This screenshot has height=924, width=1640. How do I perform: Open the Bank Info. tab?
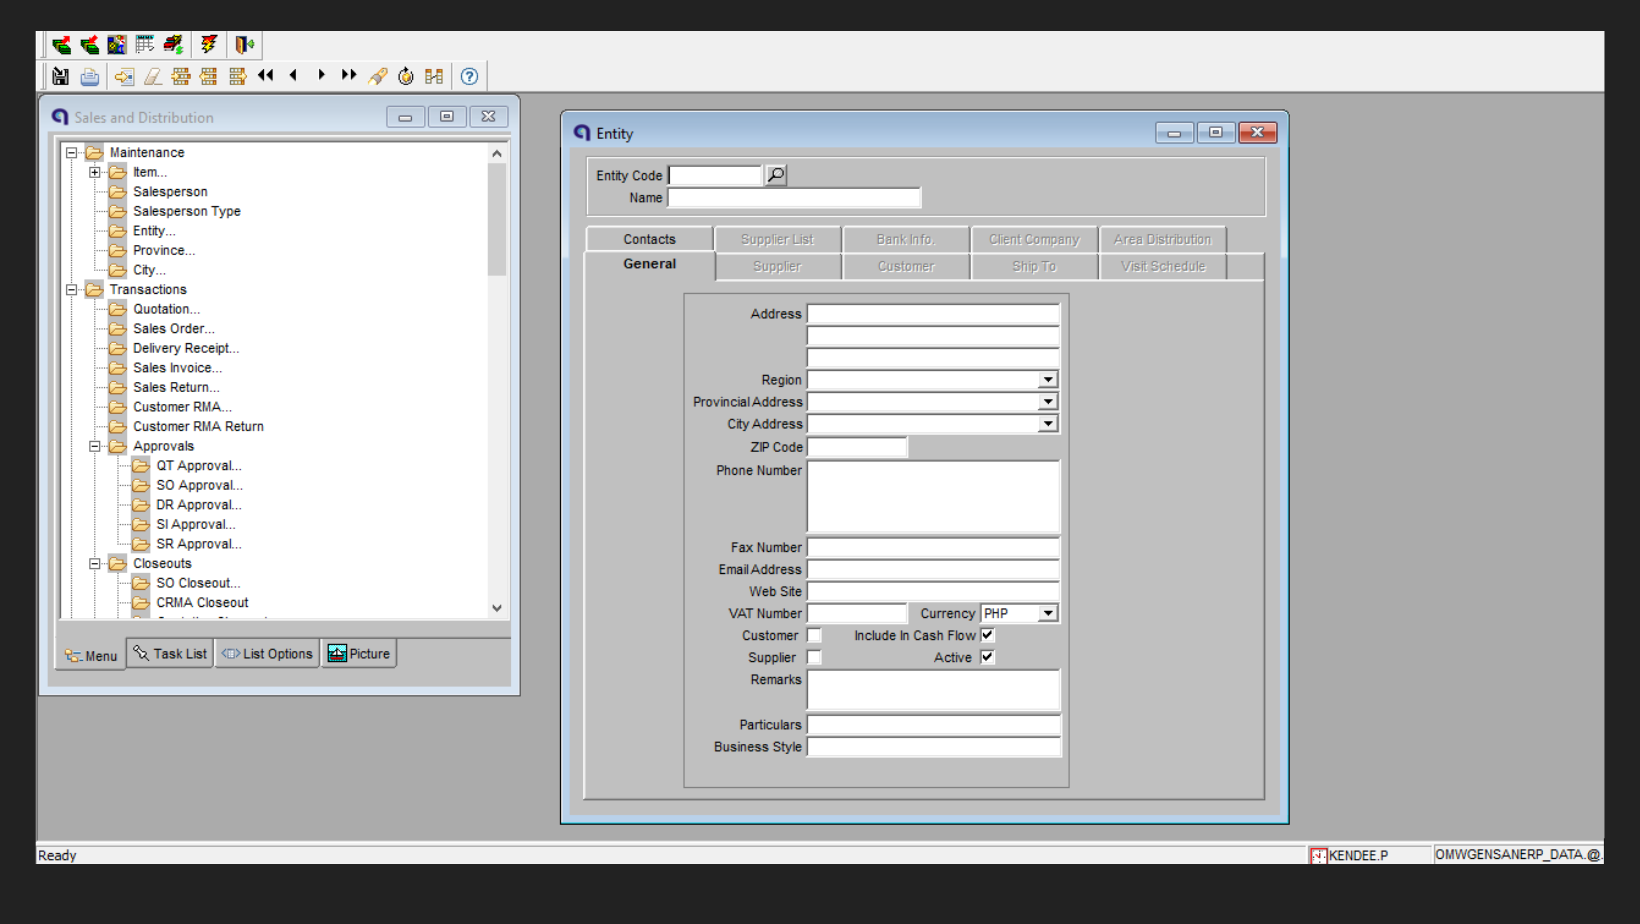906,239
